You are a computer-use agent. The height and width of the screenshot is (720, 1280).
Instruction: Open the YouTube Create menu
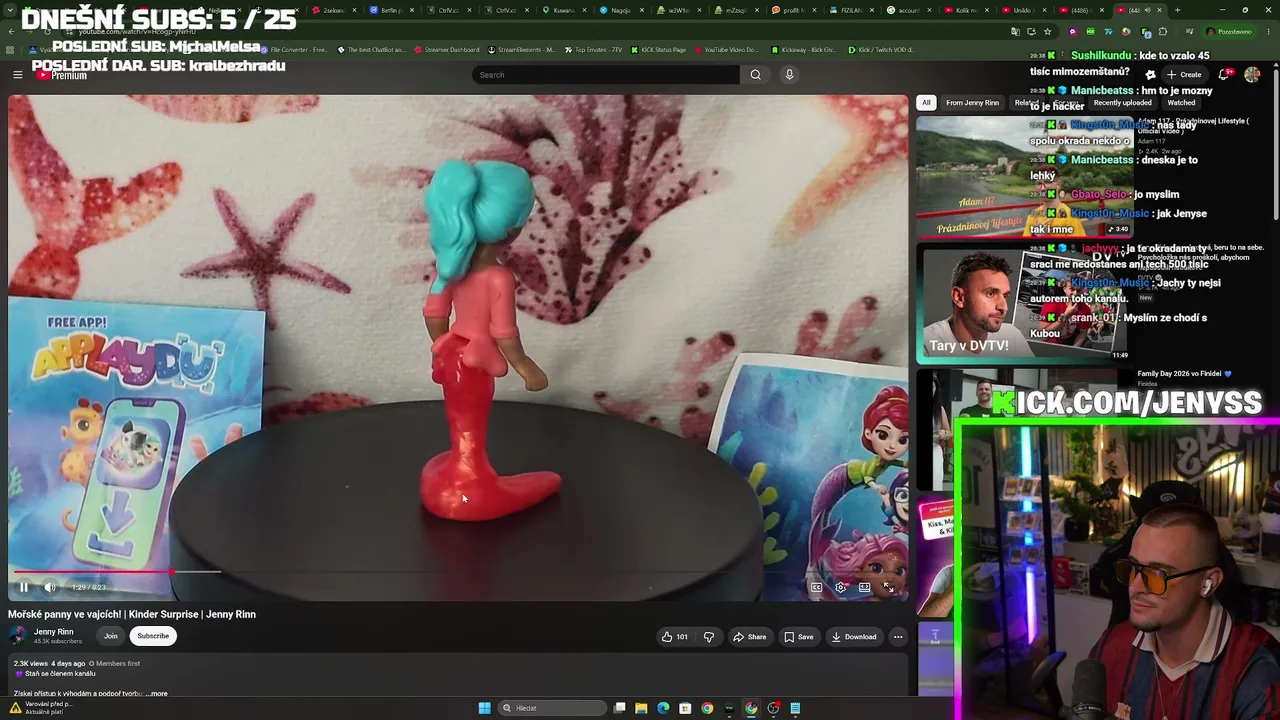(x=1185, y=75)
